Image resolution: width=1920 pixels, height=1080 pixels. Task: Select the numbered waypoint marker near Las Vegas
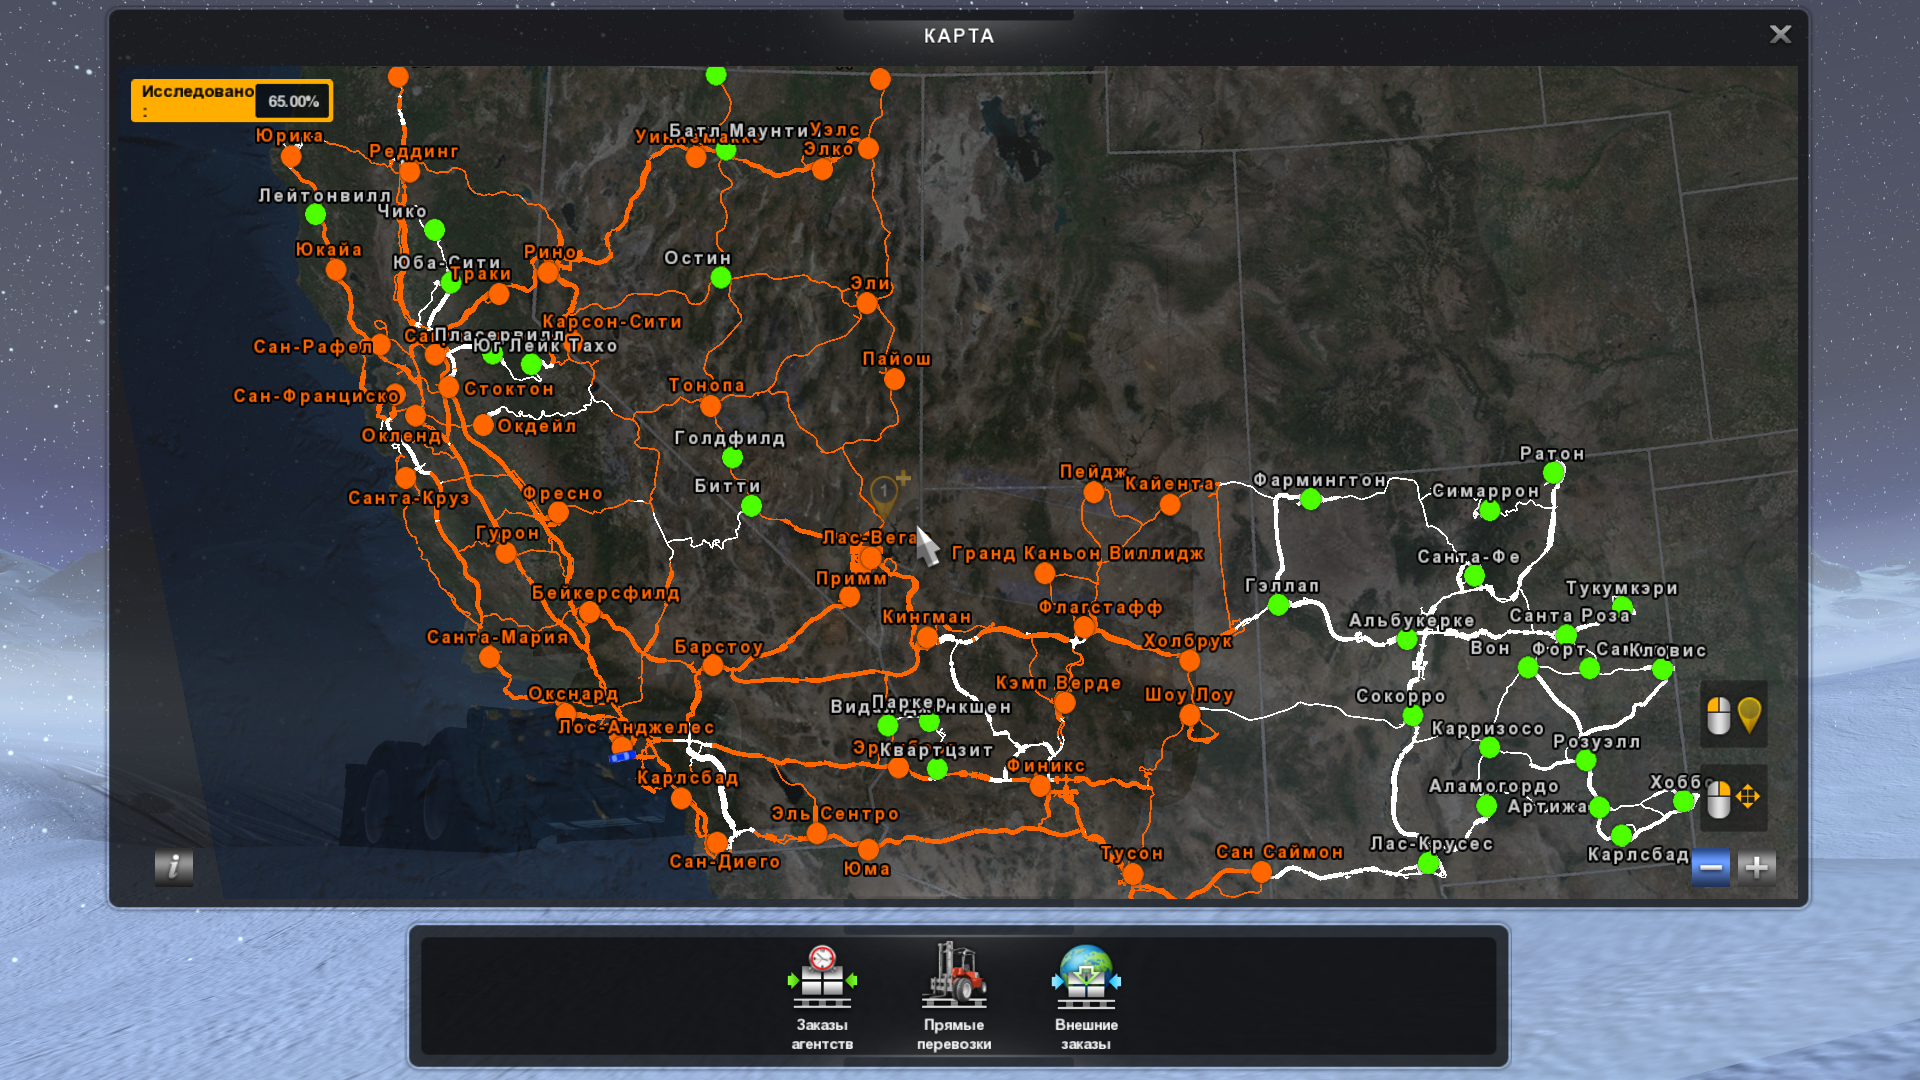pos(884,492)
